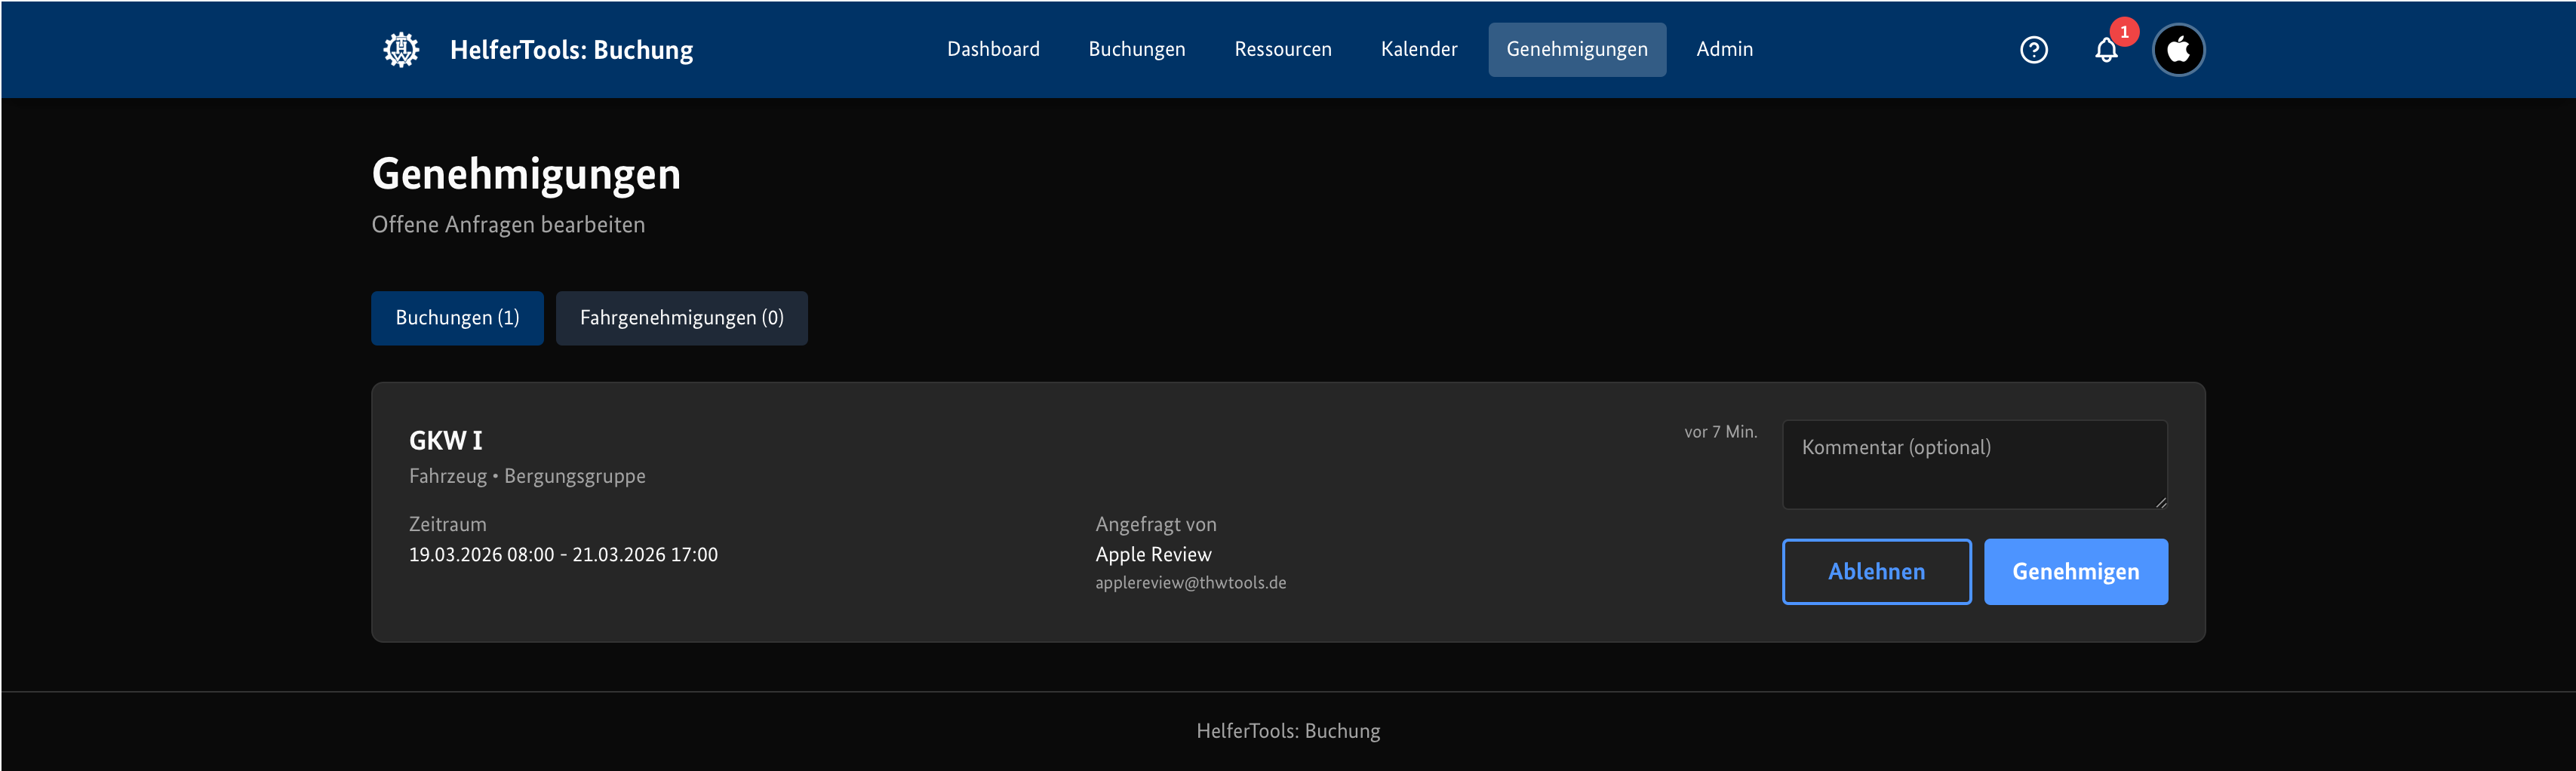This screenshot has height=771, width=2576.
Task: Open Buchungen in the top navigation
Action: coord(1136,49)
